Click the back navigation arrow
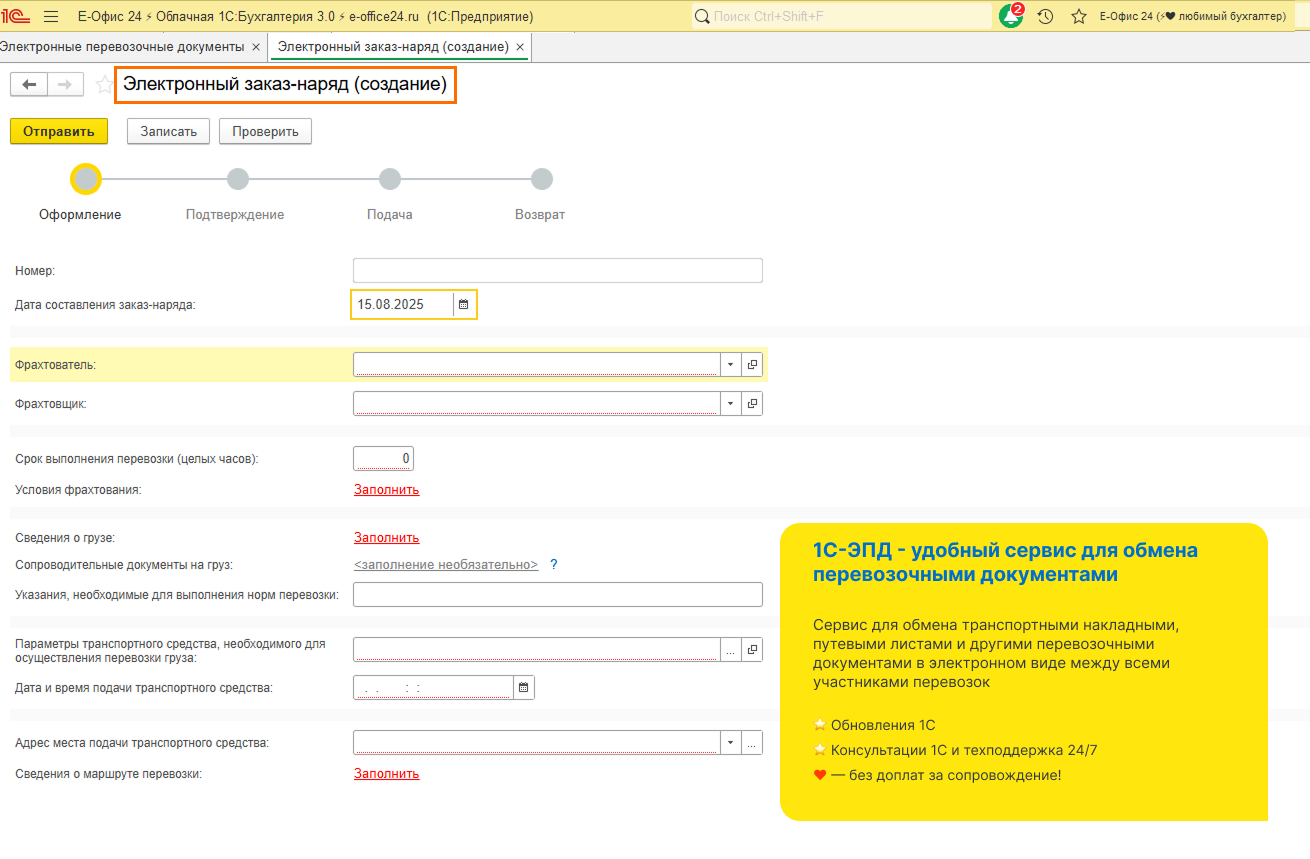The height and width of the screenshot is (859, 1310). click(29, 85)
